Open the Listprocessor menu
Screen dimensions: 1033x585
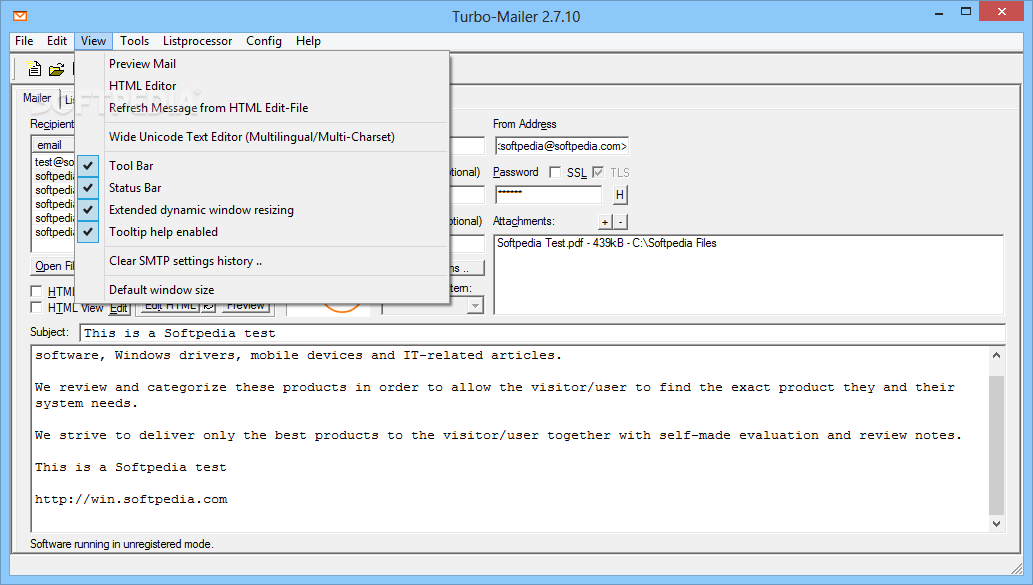click(x=198, y=41)
